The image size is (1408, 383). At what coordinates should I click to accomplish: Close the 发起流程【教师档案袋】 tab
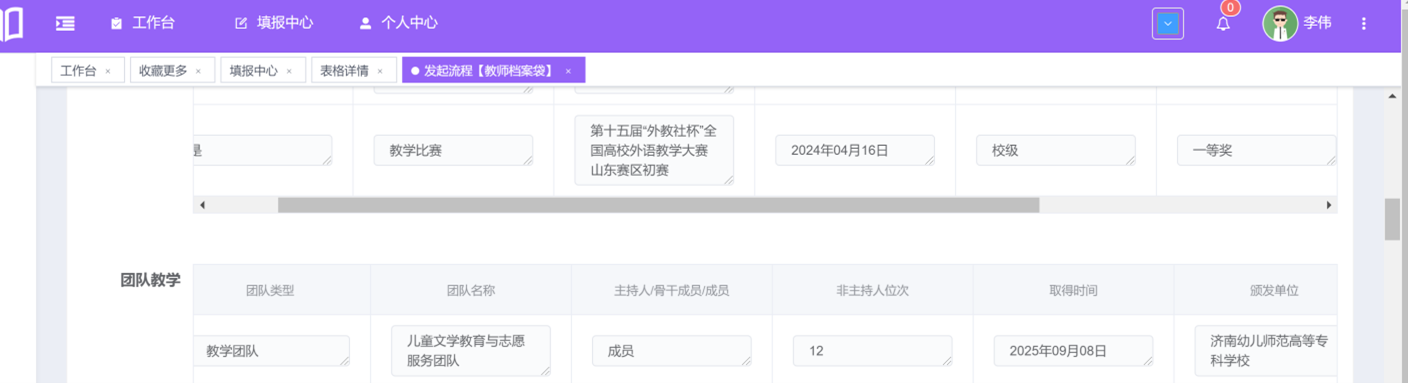568,71
